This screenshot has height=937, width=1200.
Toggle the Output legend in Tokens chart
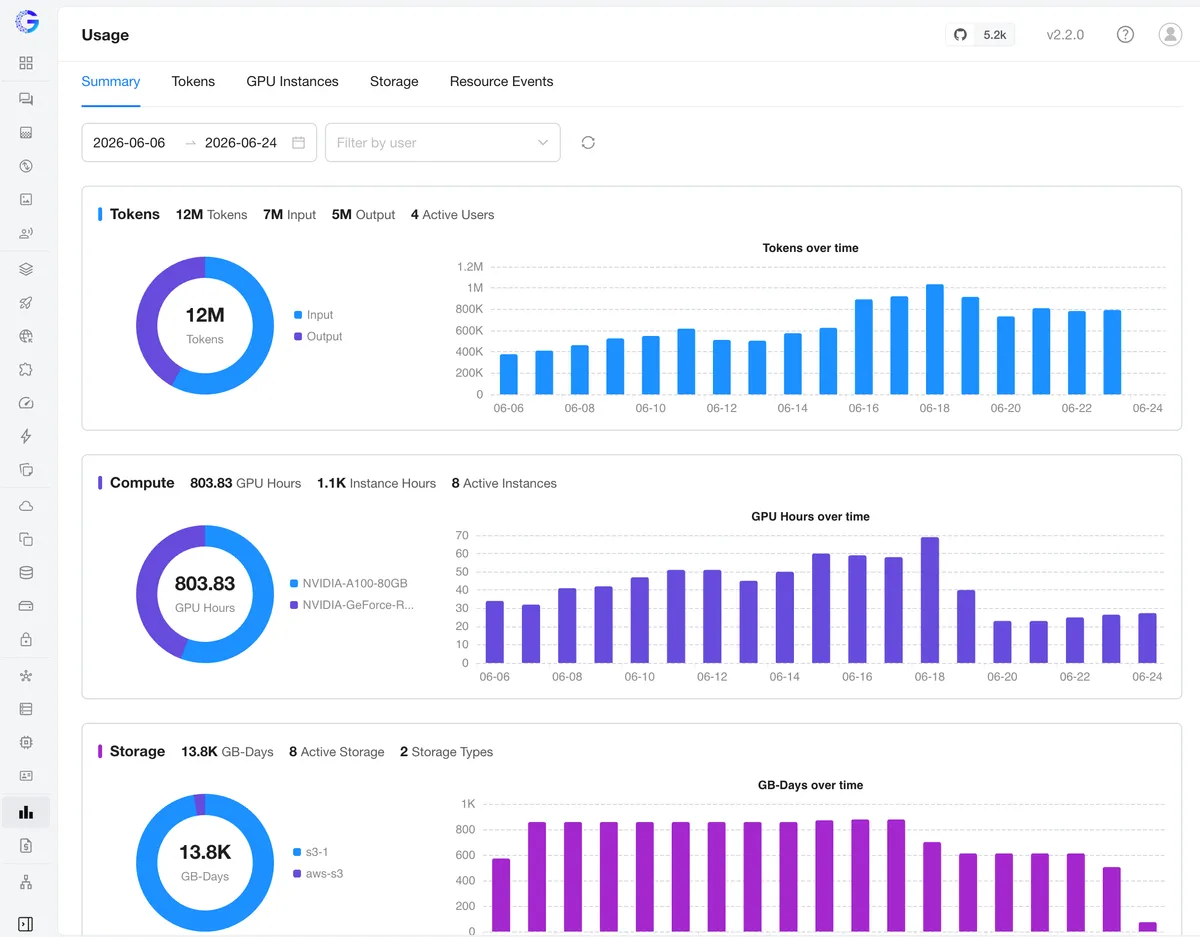[x=318, y=337]
